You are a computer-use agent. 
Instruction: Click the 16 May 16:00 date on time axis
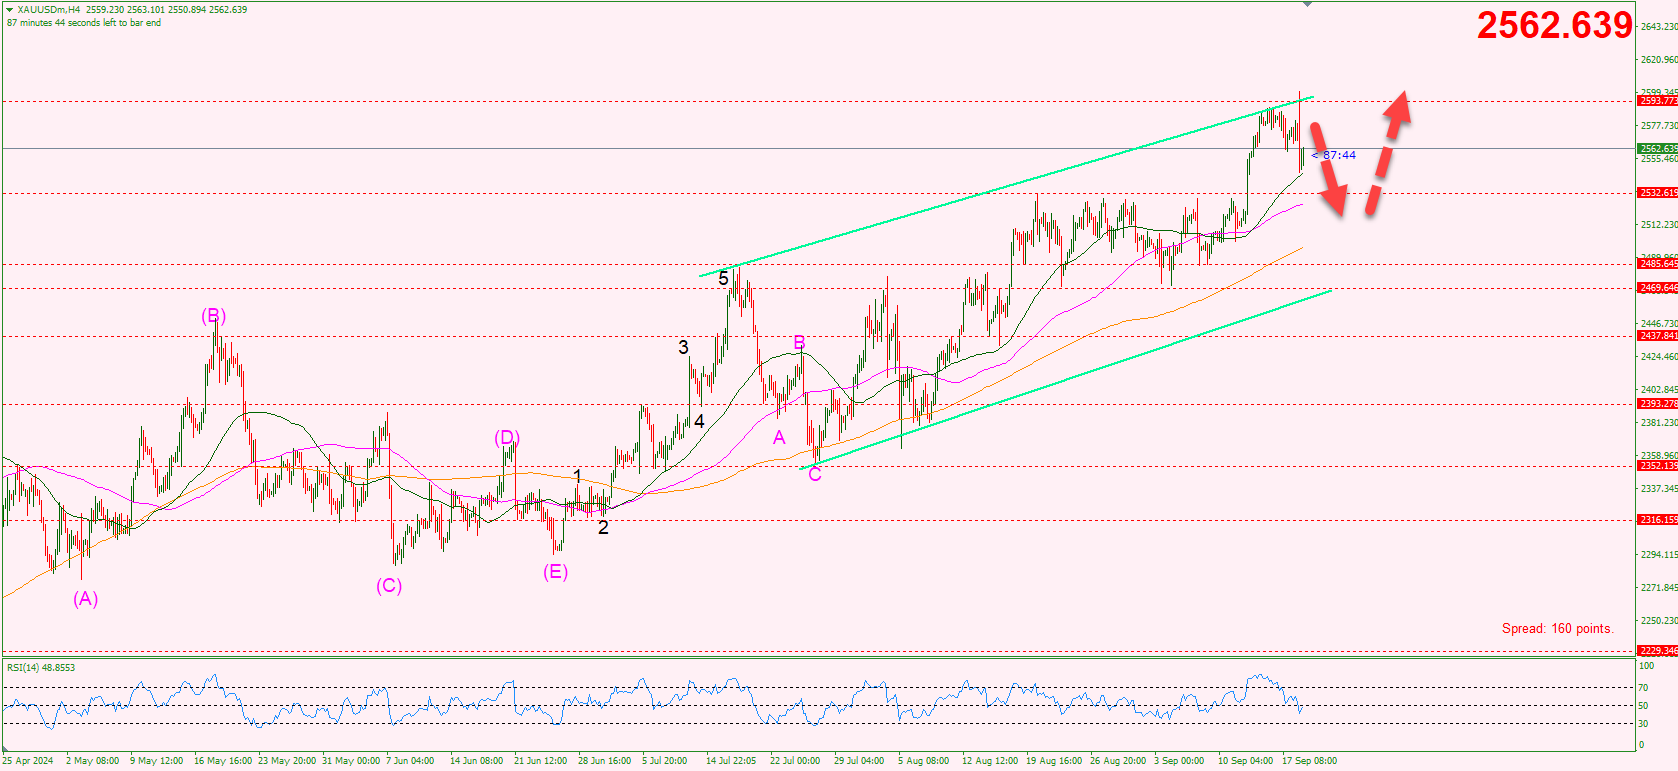pos(223,761)
